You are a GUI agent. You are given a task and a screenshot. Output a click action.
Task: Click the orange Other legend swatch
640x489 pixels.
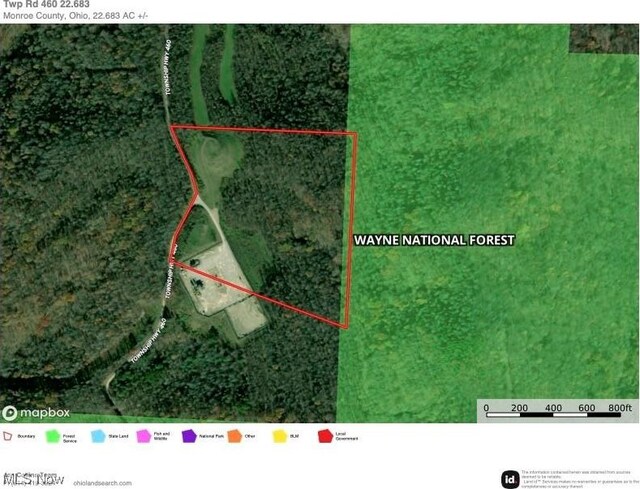235,436
